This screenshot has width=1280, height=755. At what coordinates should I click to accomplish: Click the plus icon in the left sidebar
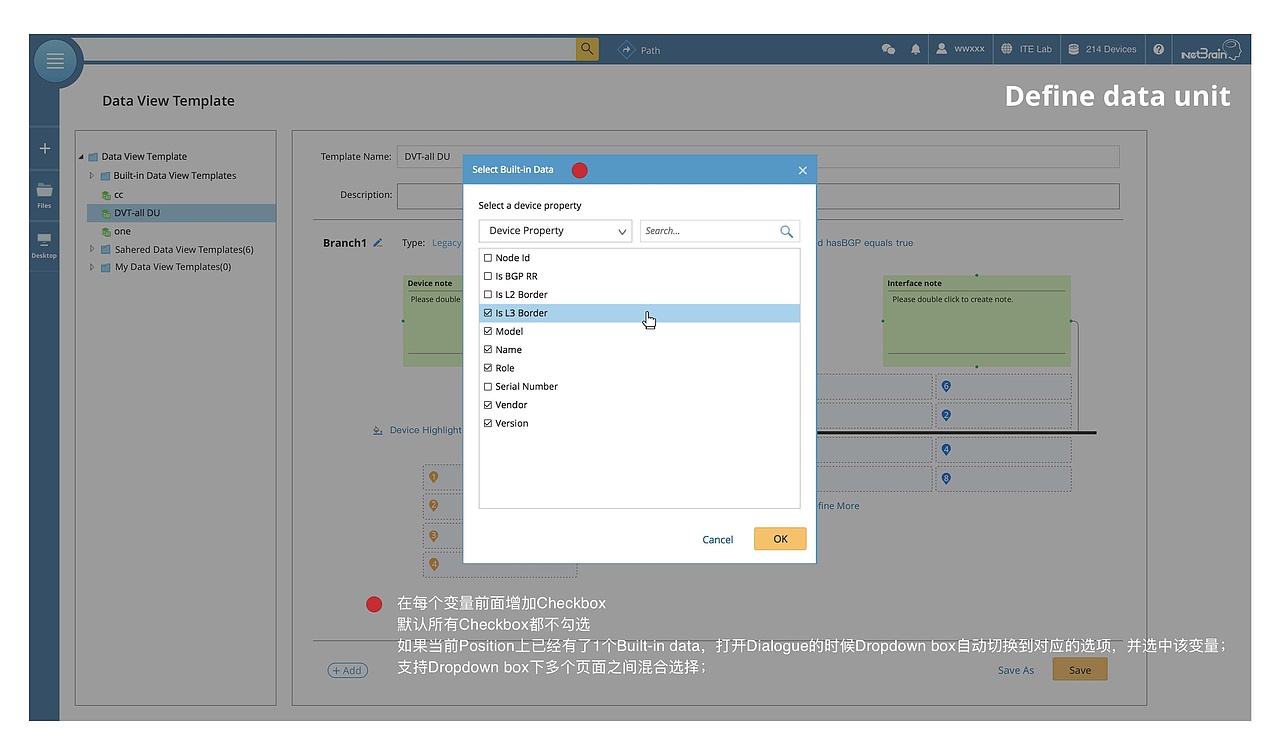pos(44,146)
